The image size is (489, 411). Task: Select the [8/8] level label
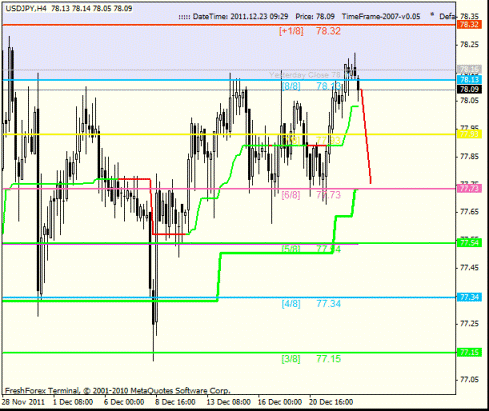click(291, 87)
